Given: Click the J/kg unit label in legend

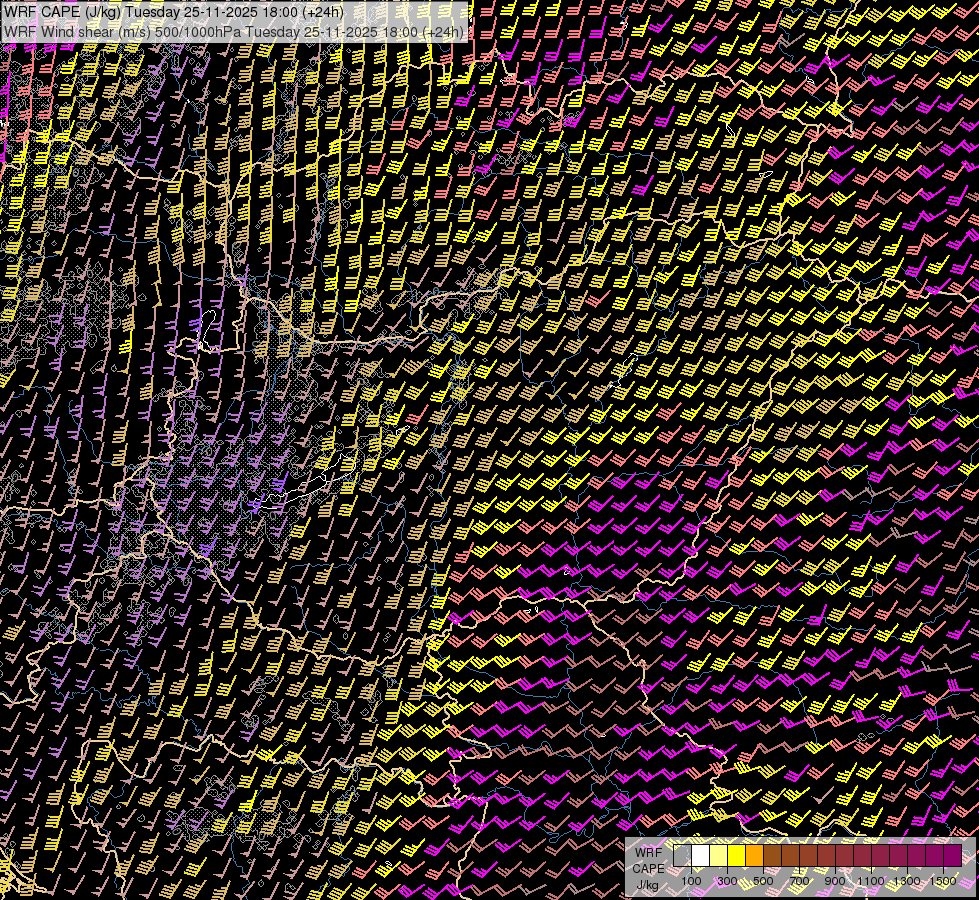Looking at the screenshot, I should coord(648,885).
